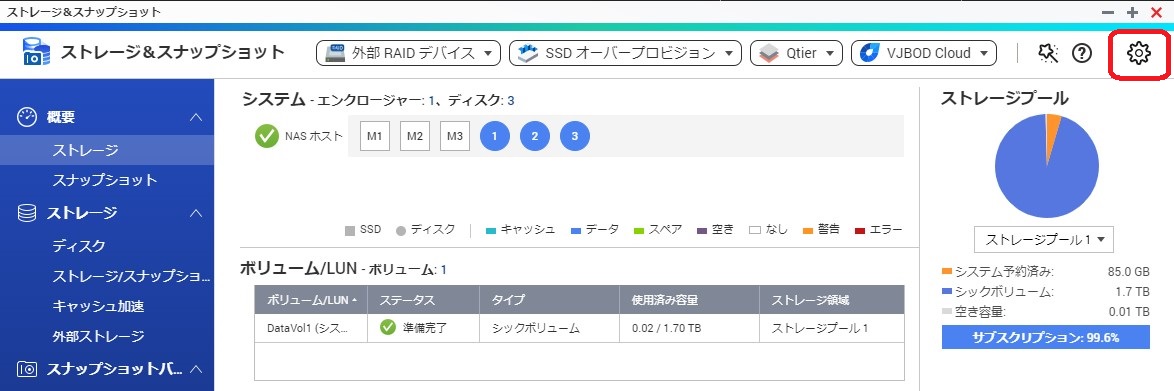1174x391 pixels.
Task: Open 外部 RAID デバイス dropdown
Action: coord(408,53)
